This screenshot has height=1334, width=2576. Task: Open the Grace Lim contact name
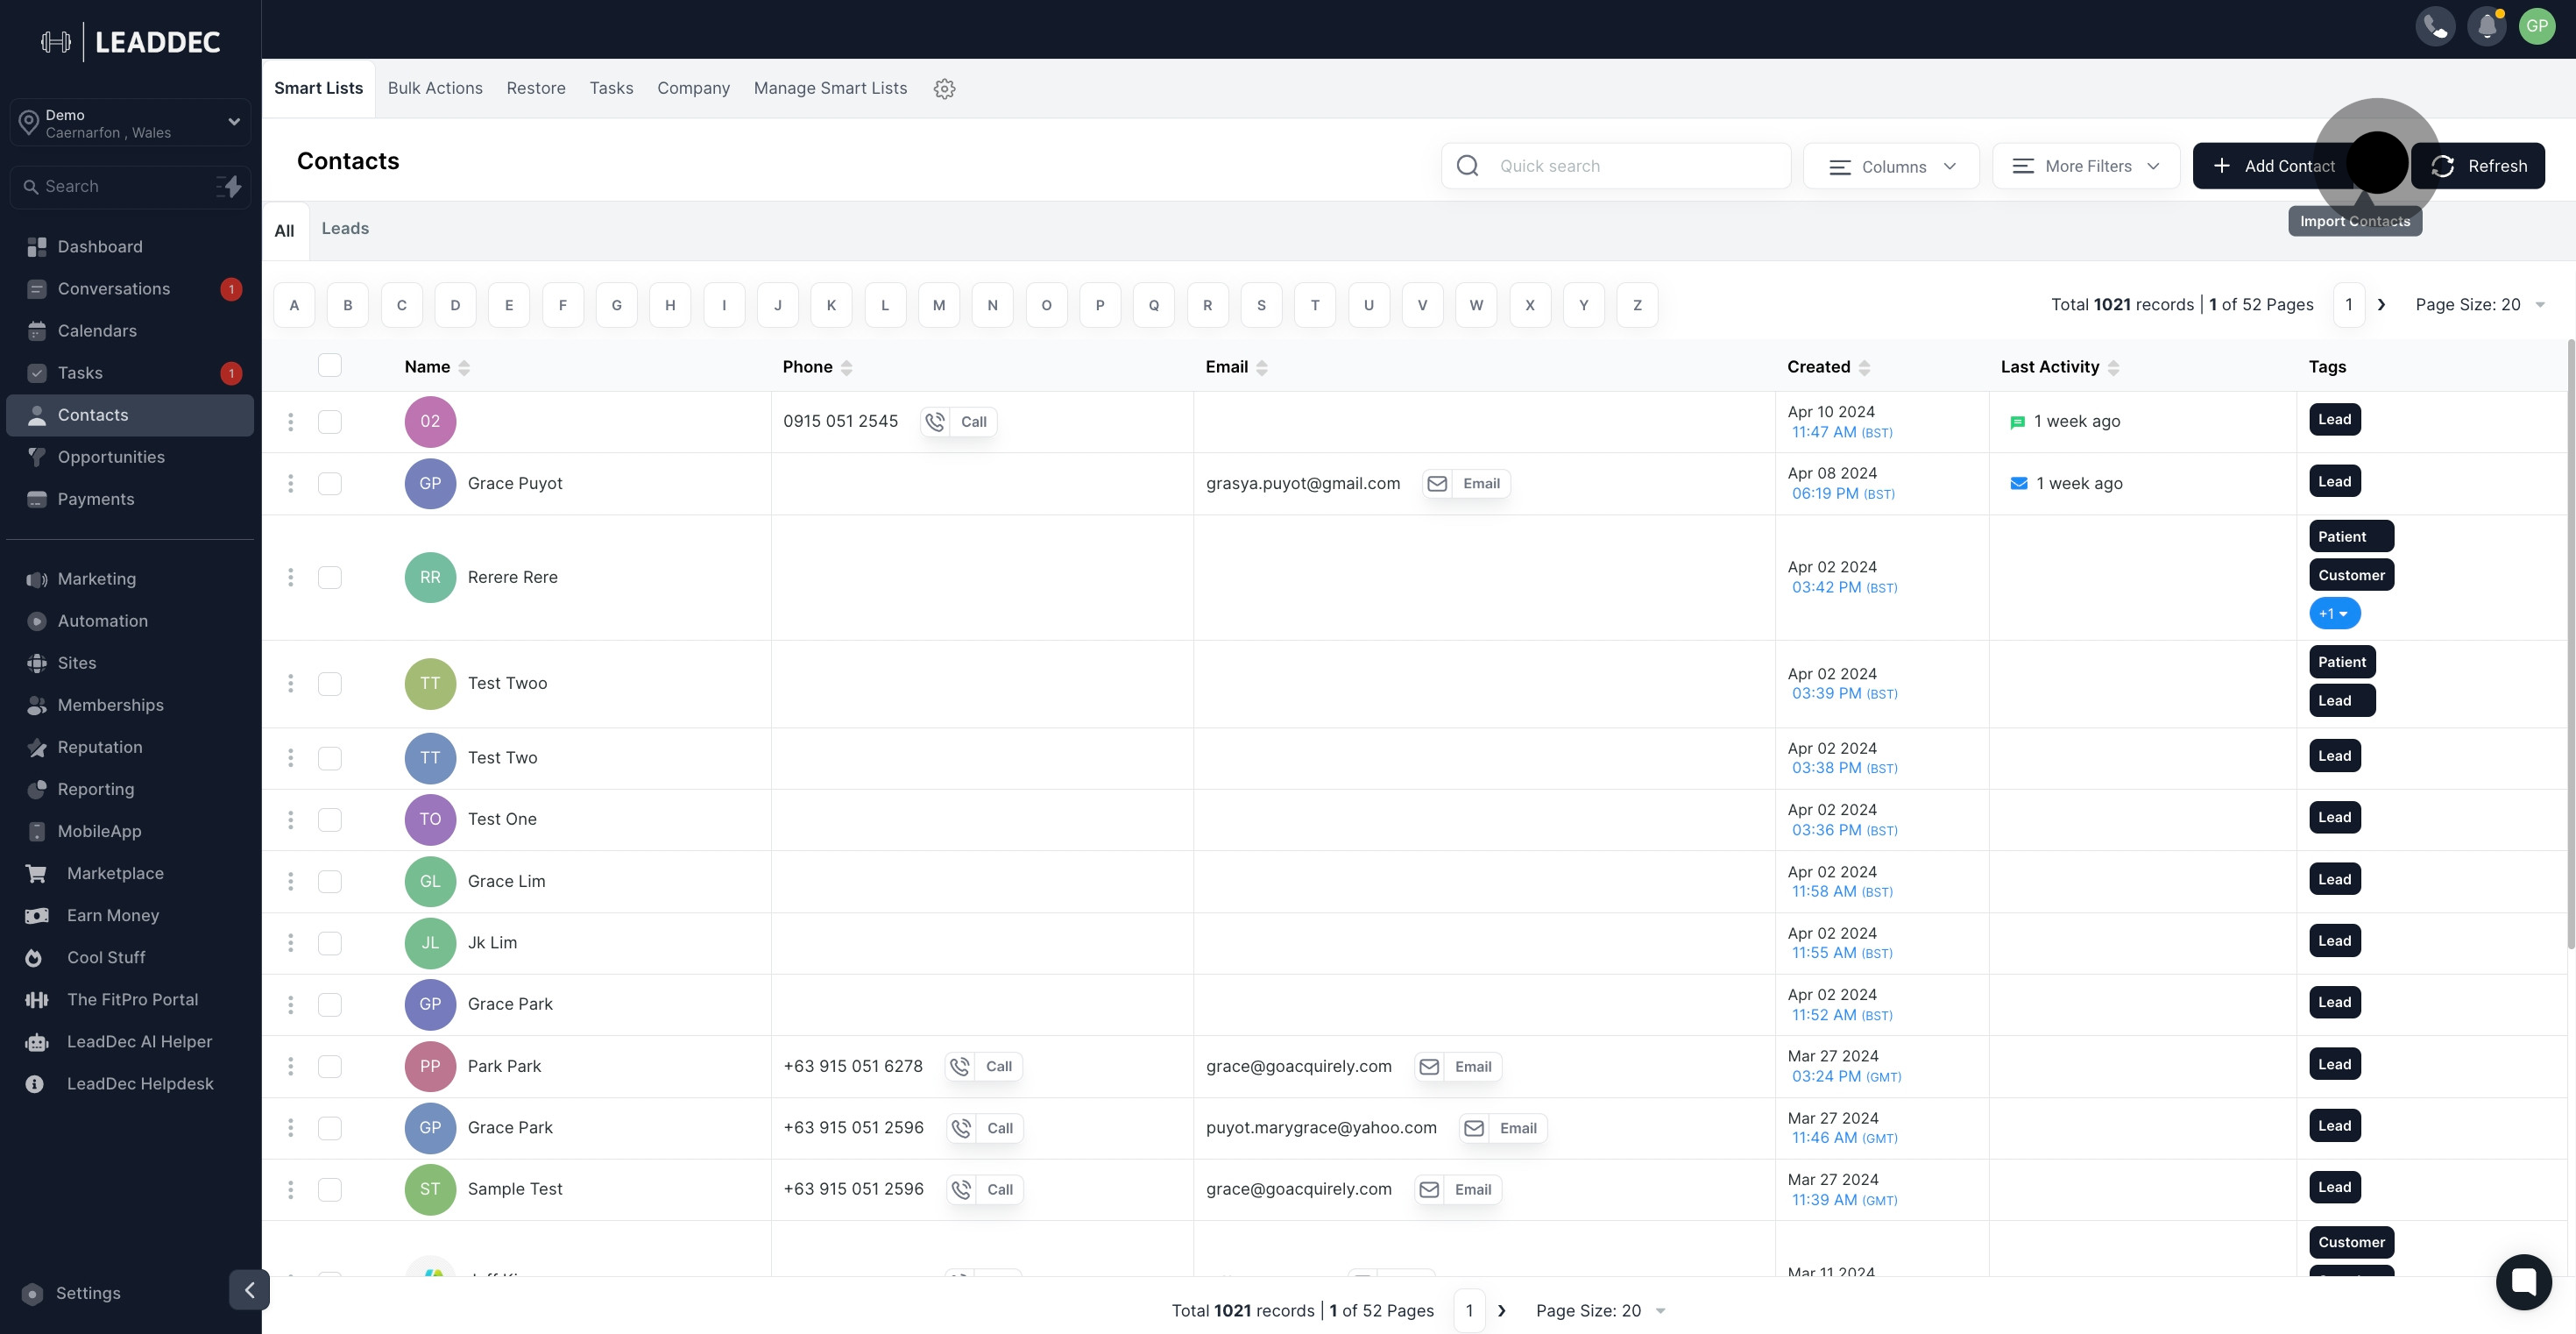[506, 881]
